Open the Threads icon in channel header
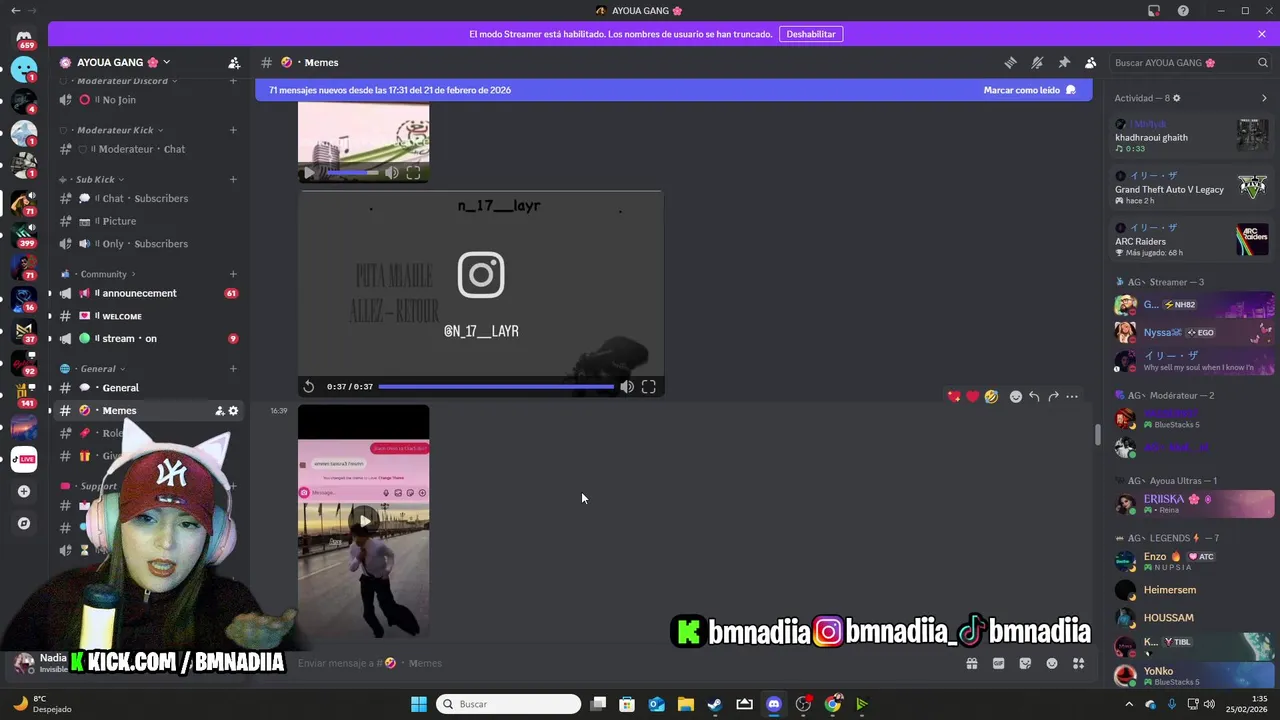This screenshot has height=720, width=1280. (1010, 62)
